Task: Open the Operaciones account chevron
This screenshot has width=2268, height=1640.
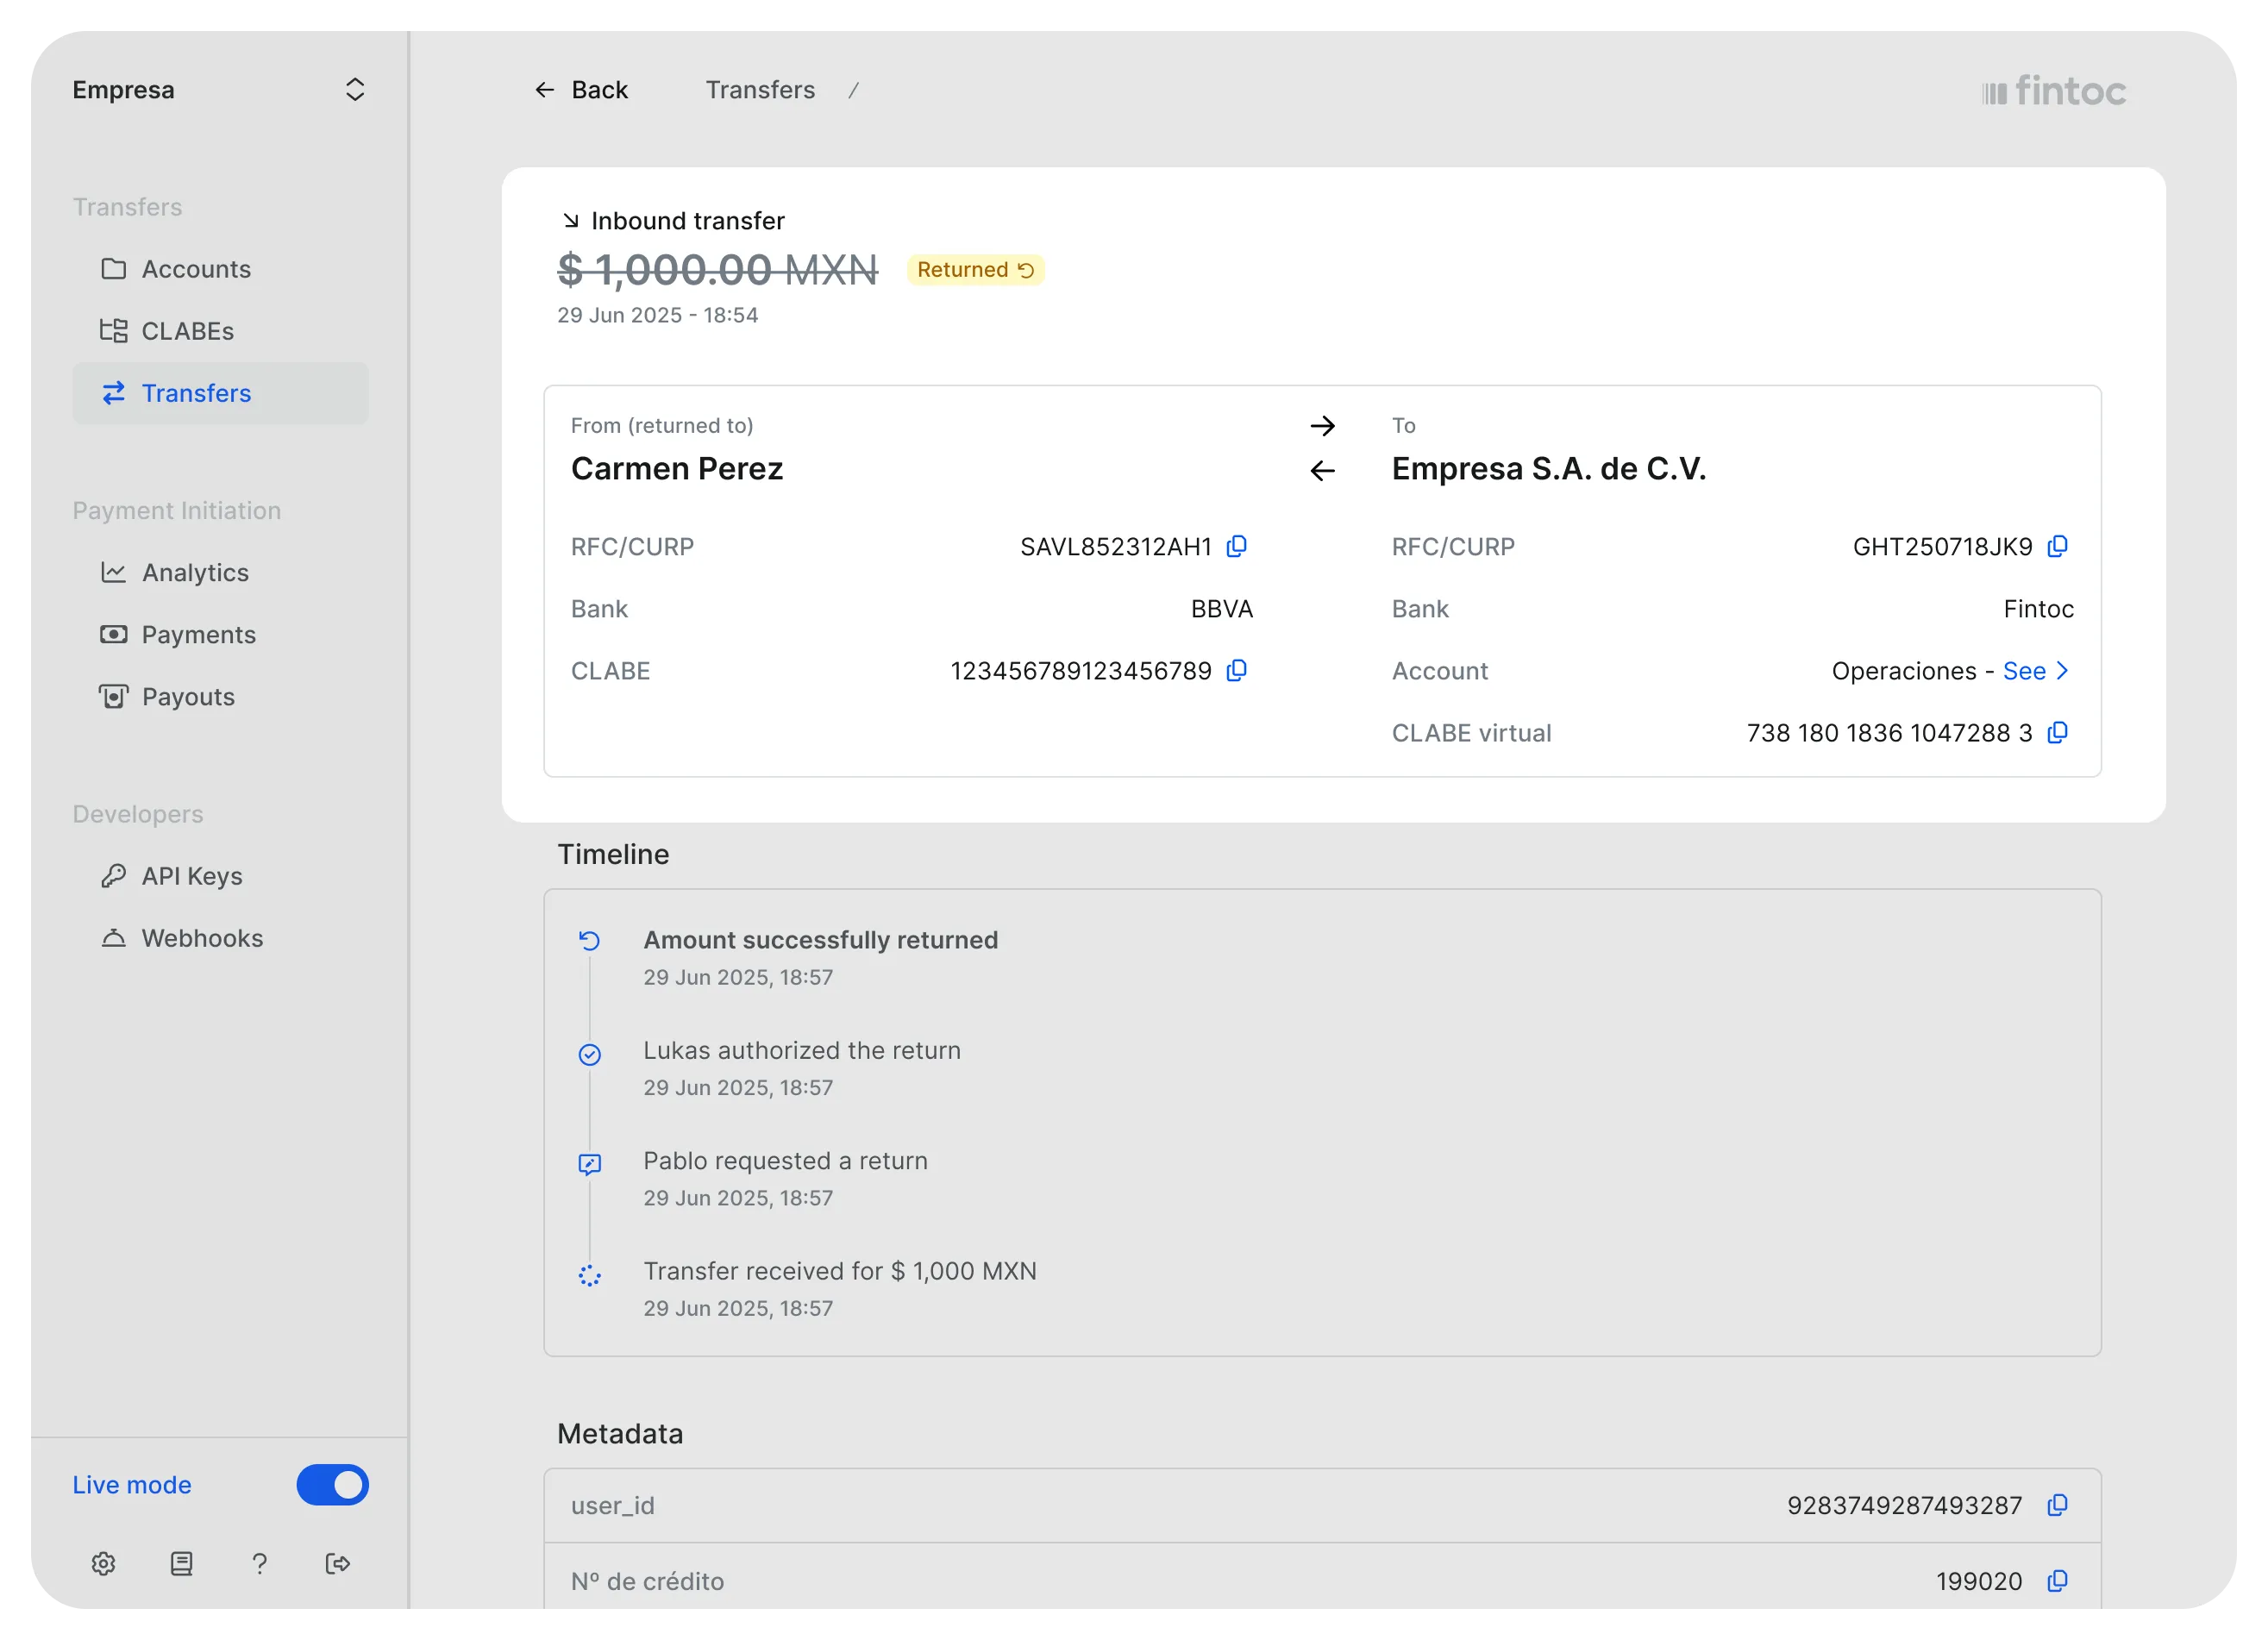Action: [x=2062, y=671]
